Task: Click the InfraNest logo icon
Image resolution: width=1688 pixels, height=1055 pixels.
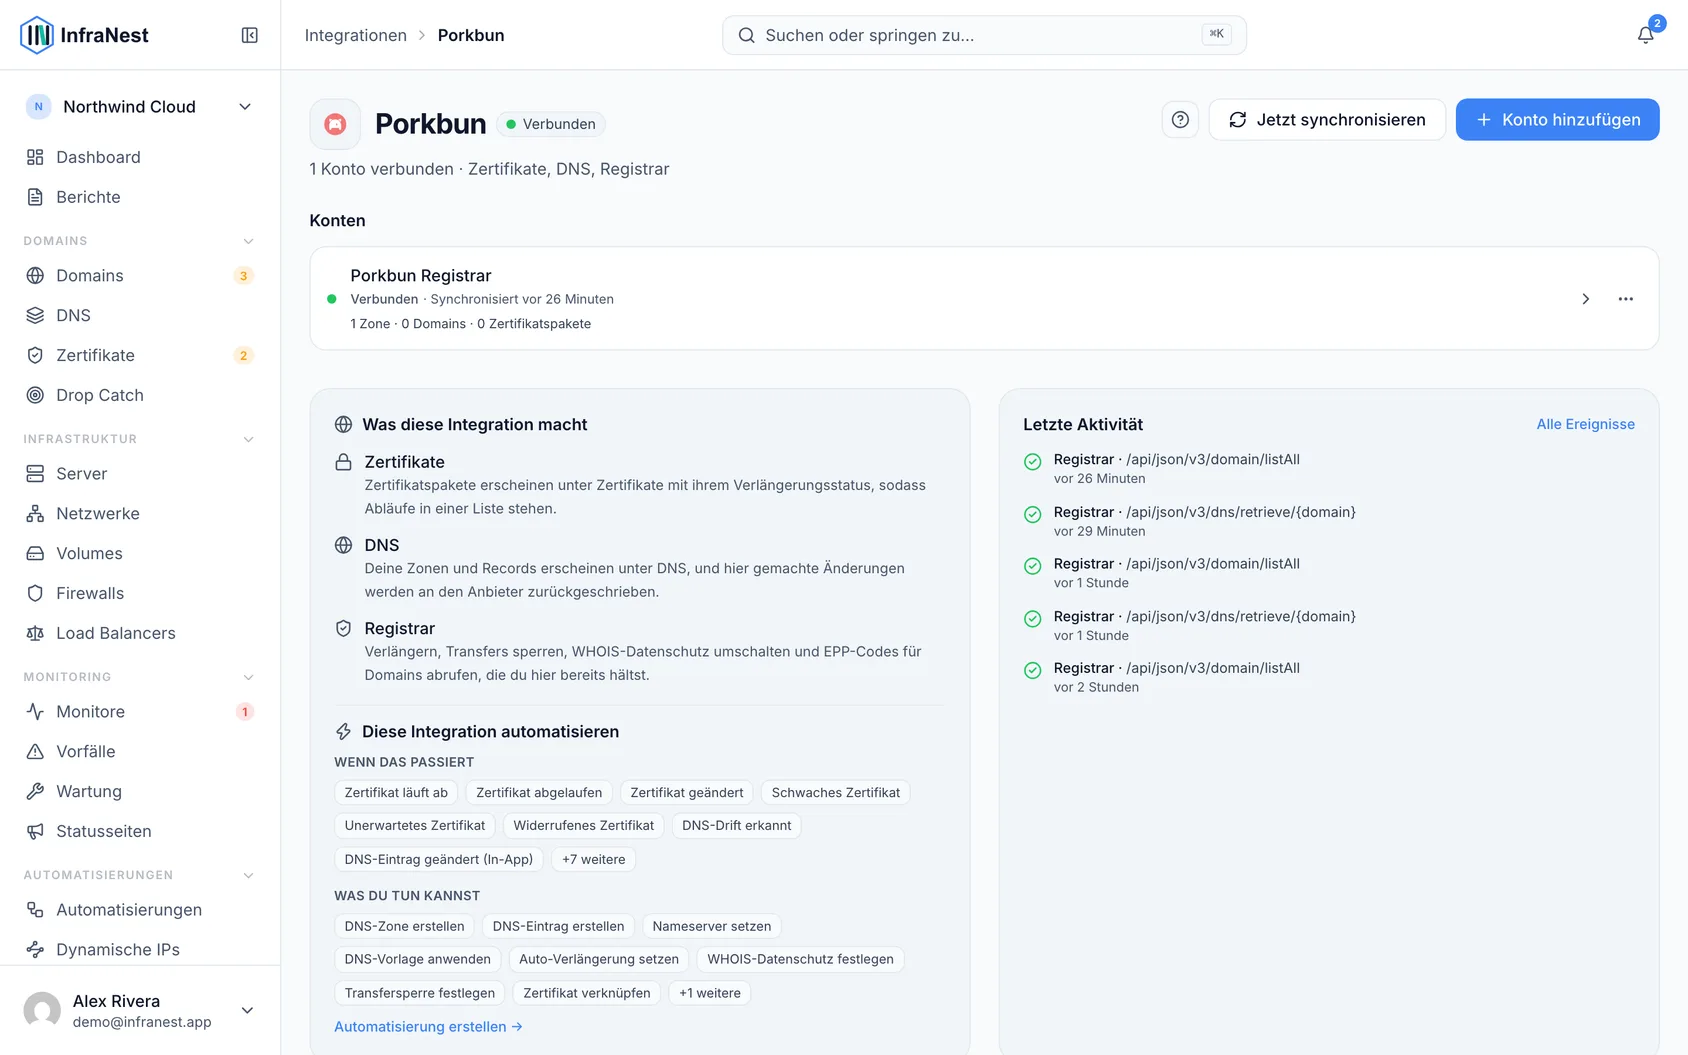Action: click(37, 35)
